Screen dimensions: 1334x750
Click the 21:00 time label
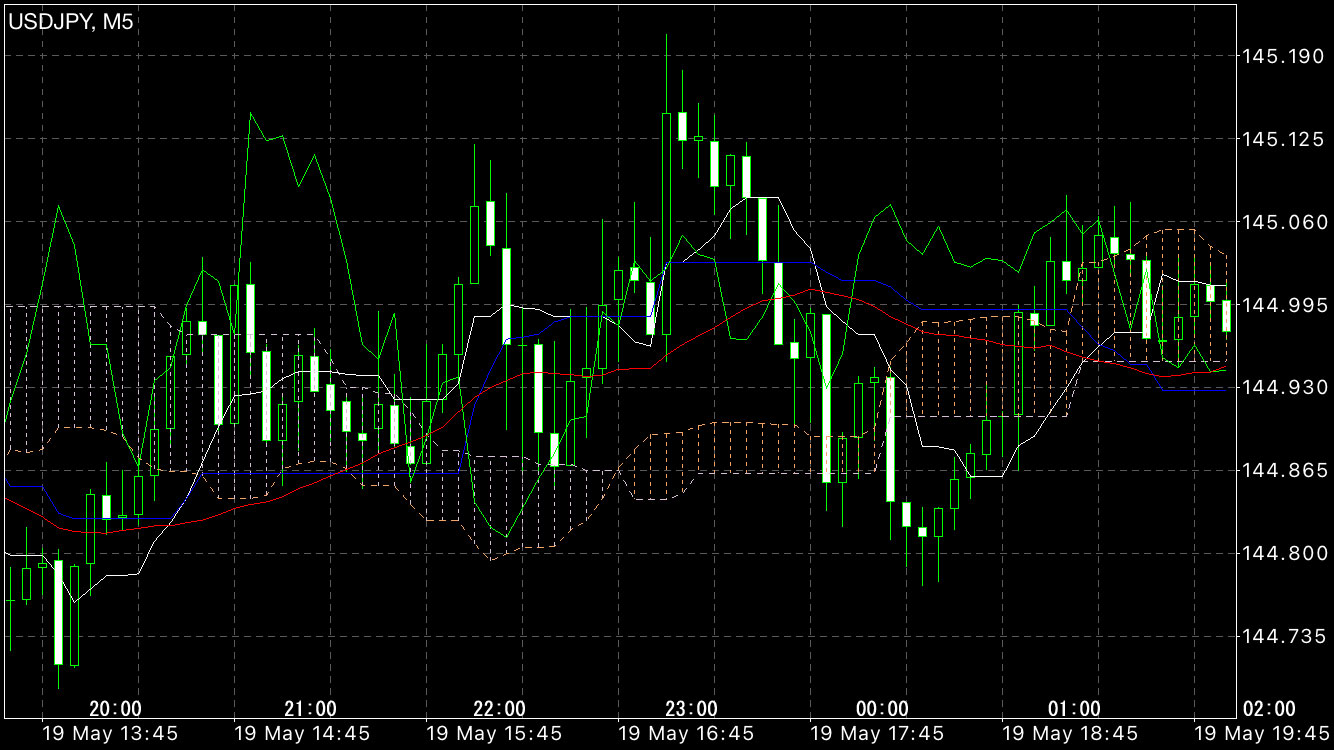[310, 709]
